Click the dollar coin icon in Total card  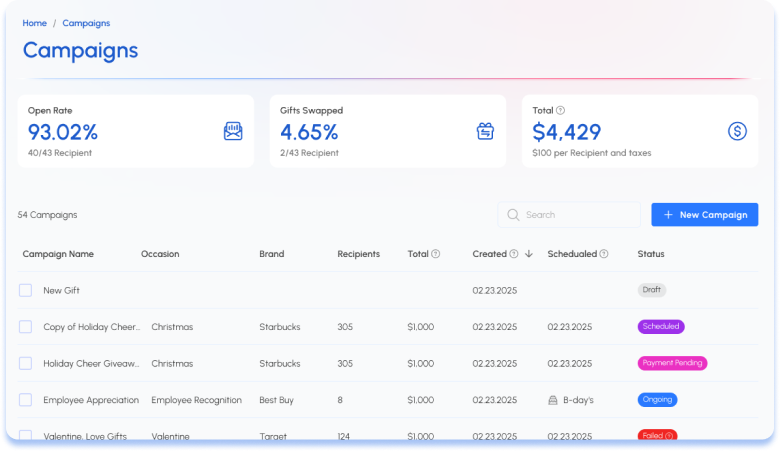pos(737,131)
